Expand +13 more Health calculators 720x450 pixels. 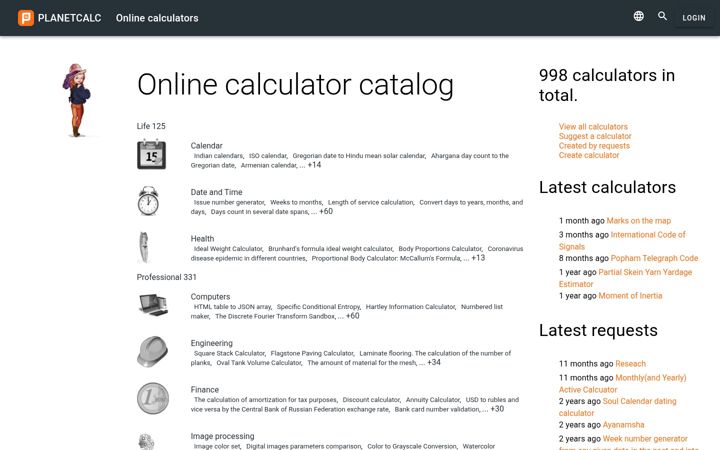click(x=478, y=258)
